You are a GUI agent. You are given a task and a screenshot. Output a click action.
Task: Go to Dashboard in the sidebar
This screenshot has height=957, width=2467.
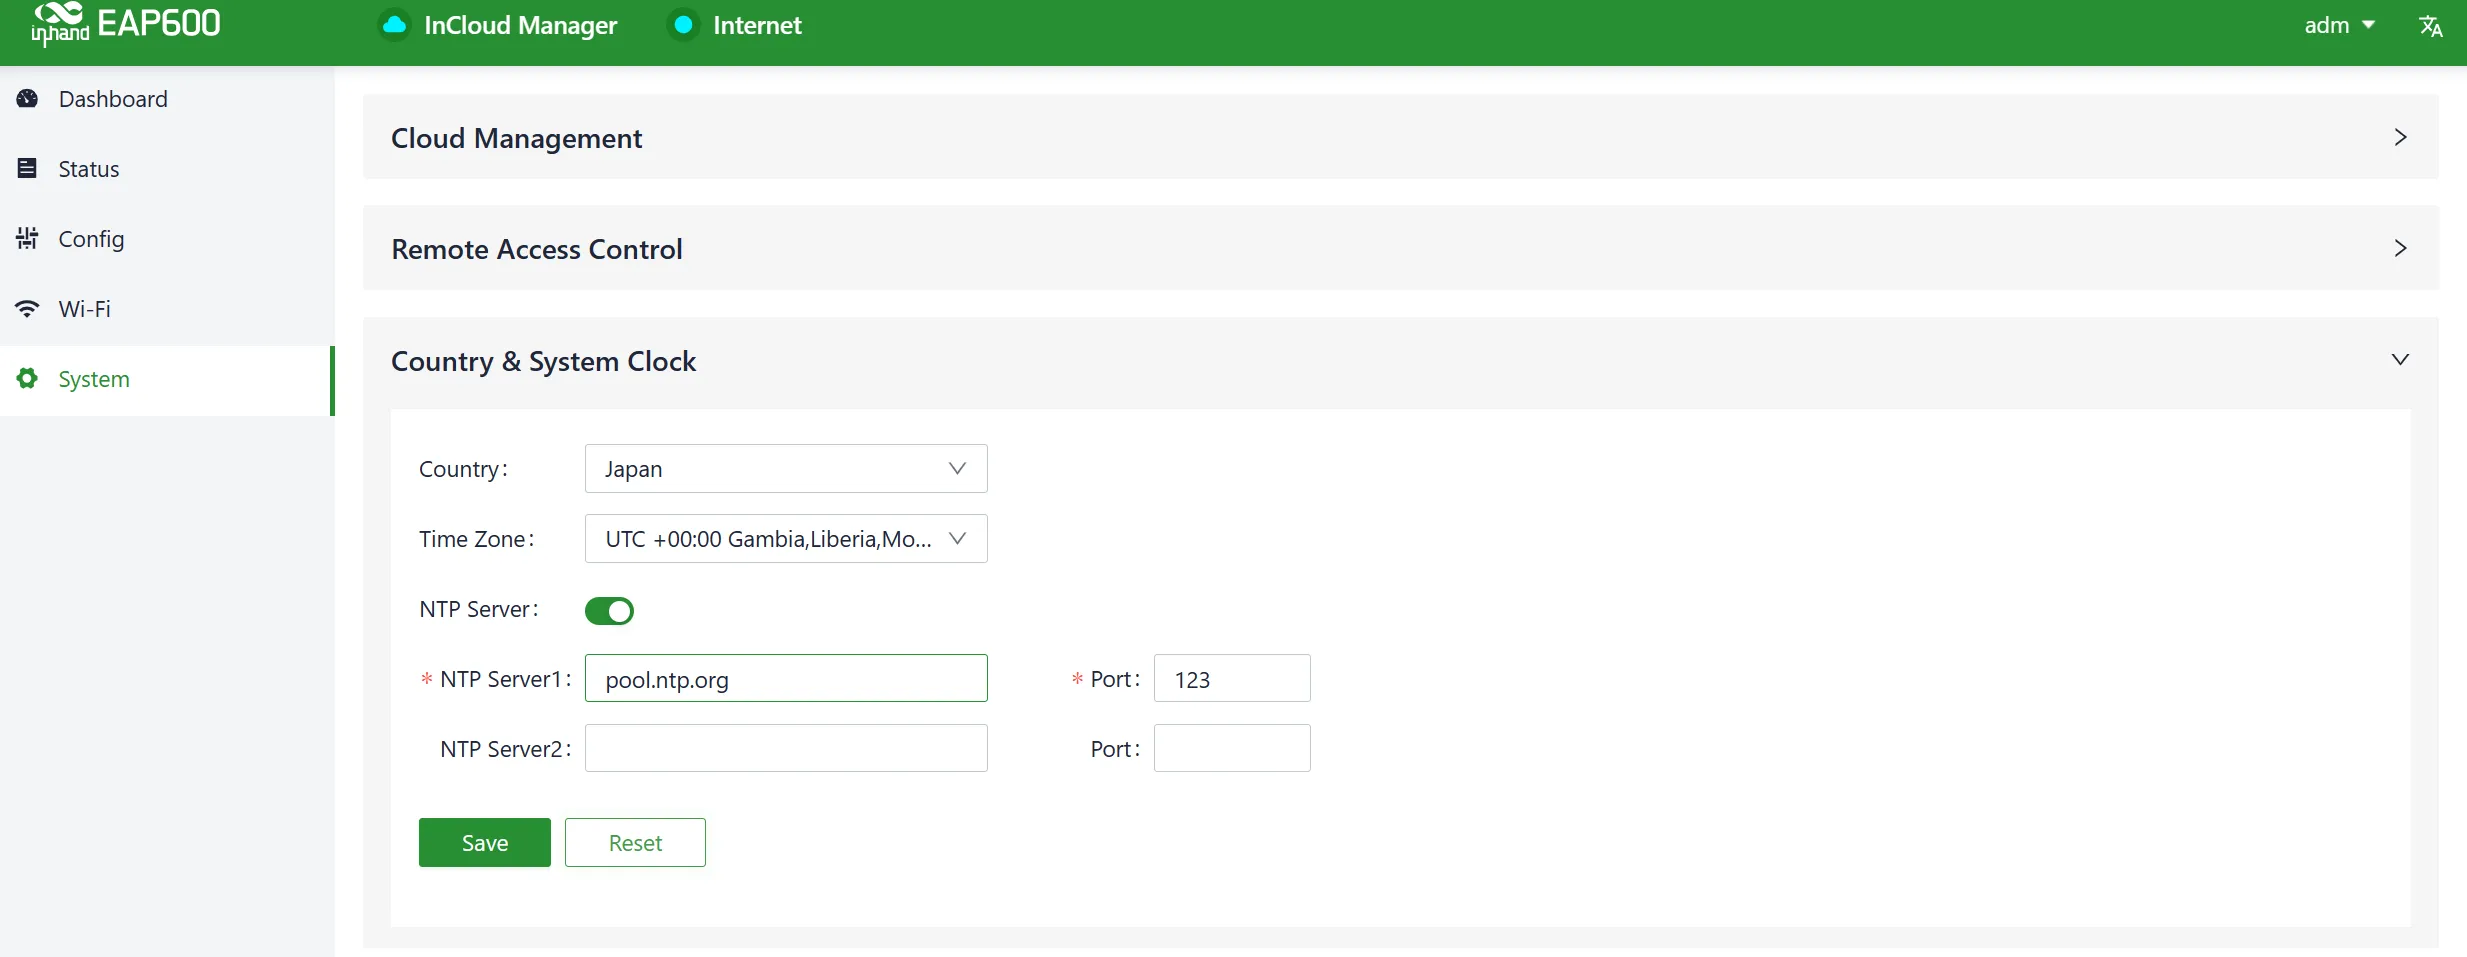click(167, 99)
